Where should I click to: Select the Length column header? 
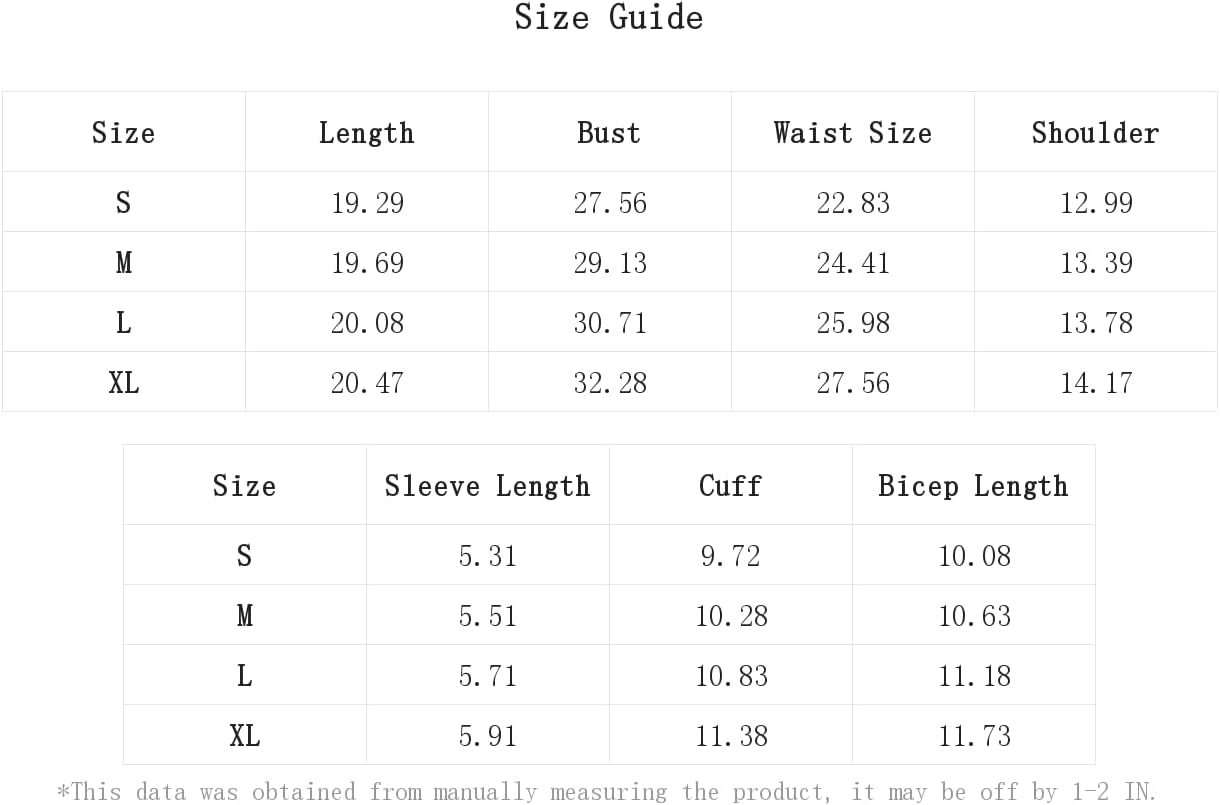coord(366,133)
